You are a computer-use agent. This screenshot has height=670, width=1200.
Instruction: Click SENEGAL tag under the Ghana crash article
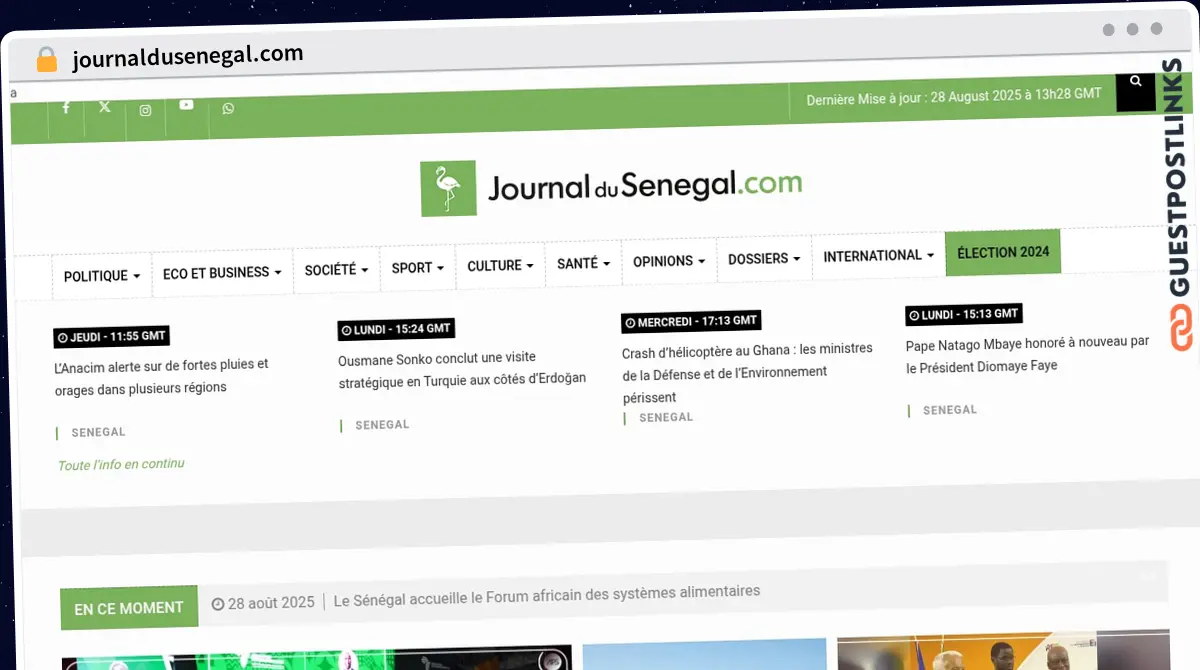coord(666,417)
